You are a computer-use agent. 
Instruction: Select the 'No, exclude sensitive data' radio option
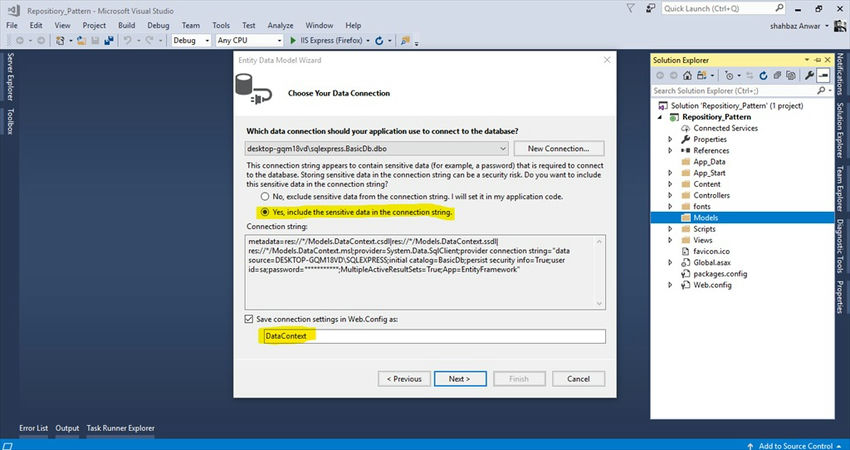click(265, 196)
